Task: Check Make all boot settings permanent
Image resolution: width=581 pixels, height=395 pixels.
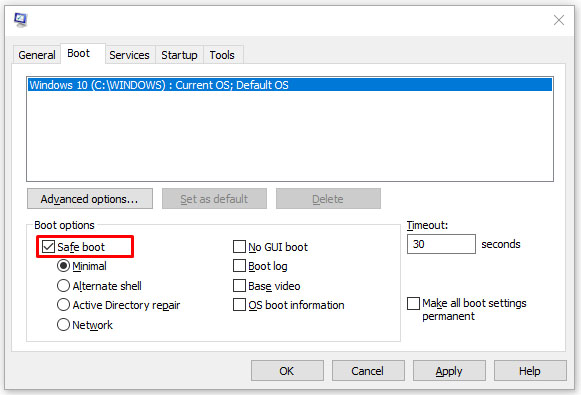Action: pos(414,303)
